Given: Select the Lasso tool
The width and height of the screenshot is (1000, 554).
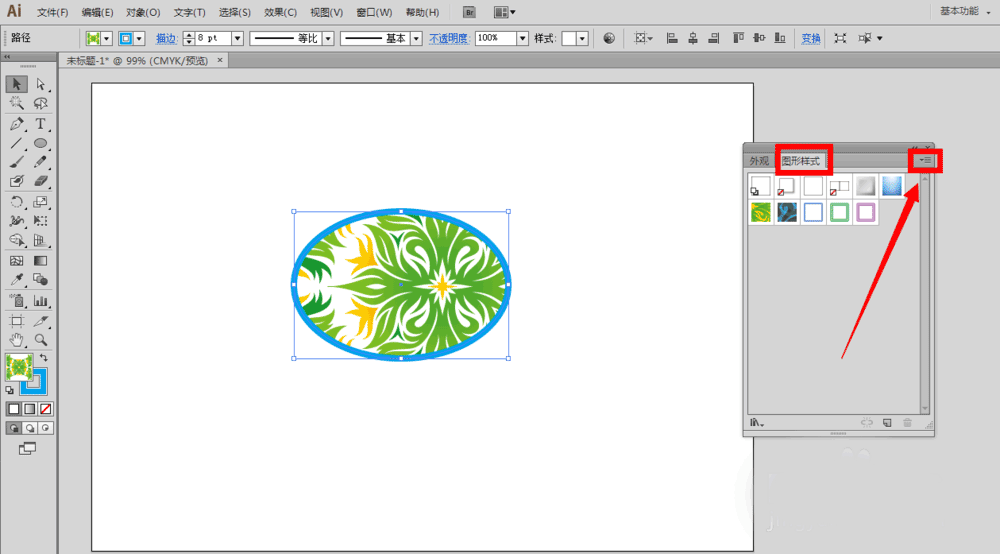Looking at the screenshot, I should click(41, 103).
